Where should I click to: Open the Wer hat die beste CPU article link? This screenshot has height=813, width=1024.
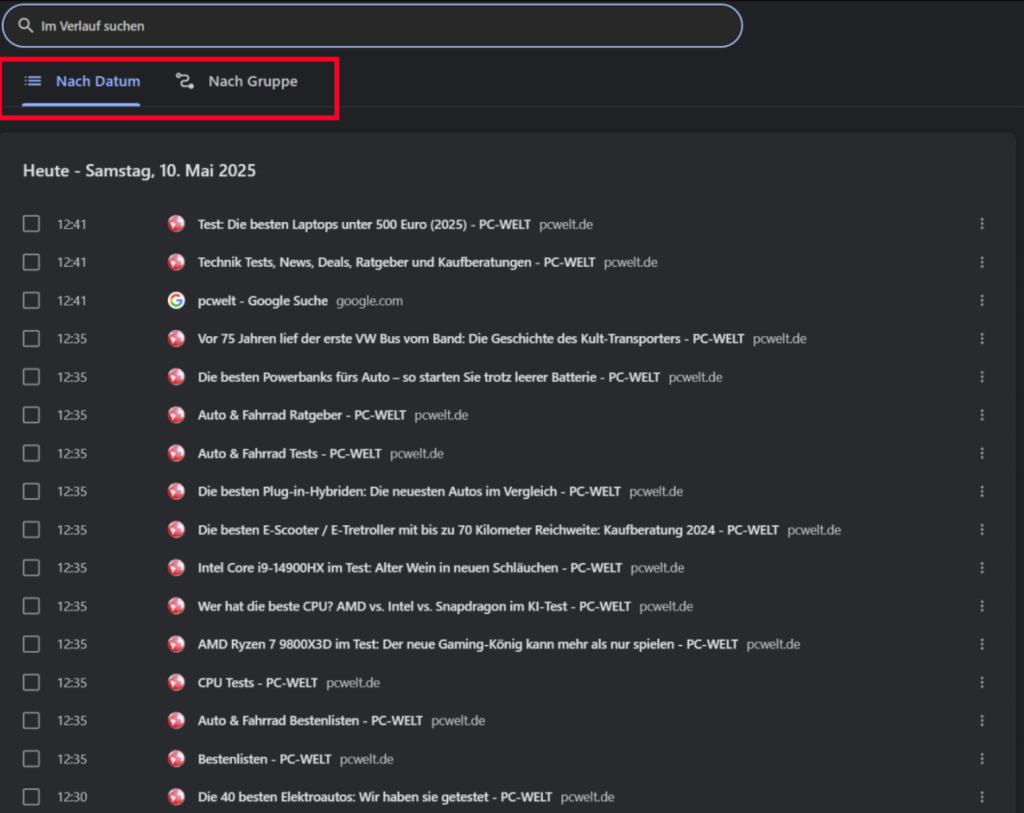[x=414, y=606]
